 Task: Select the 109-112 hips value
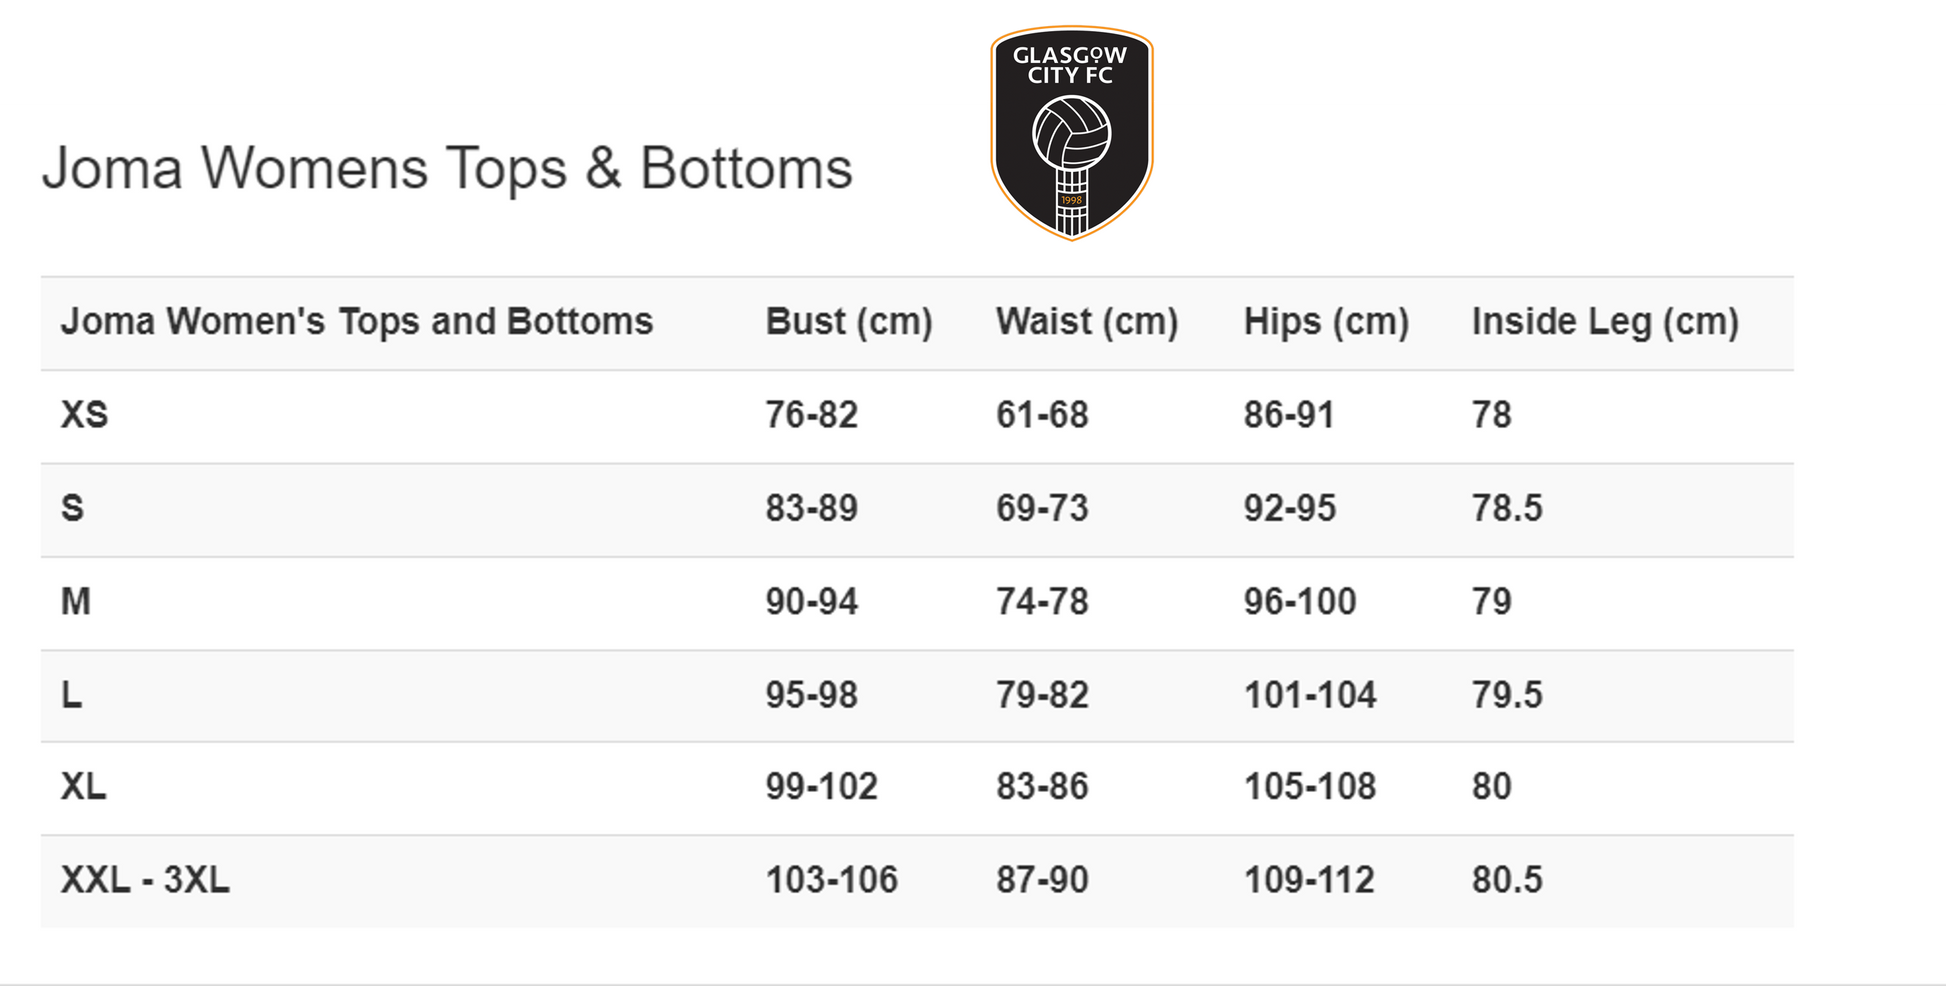coord(1309,880)
